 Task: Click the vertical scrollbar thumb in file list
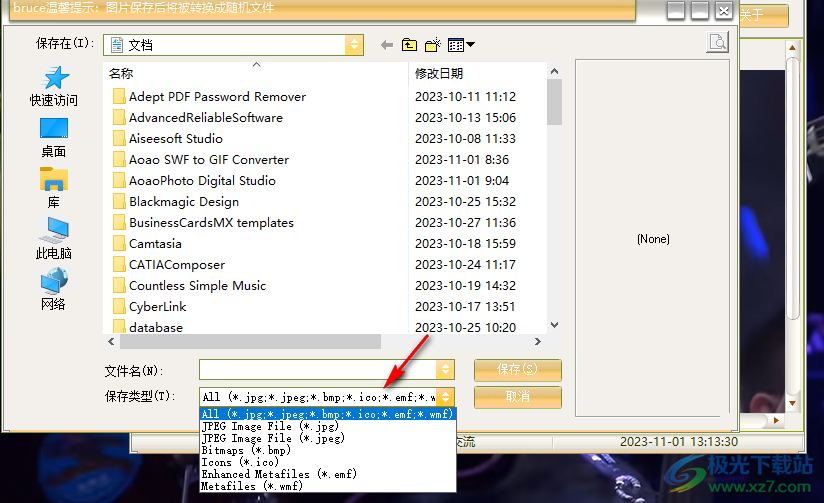point(554,102)
